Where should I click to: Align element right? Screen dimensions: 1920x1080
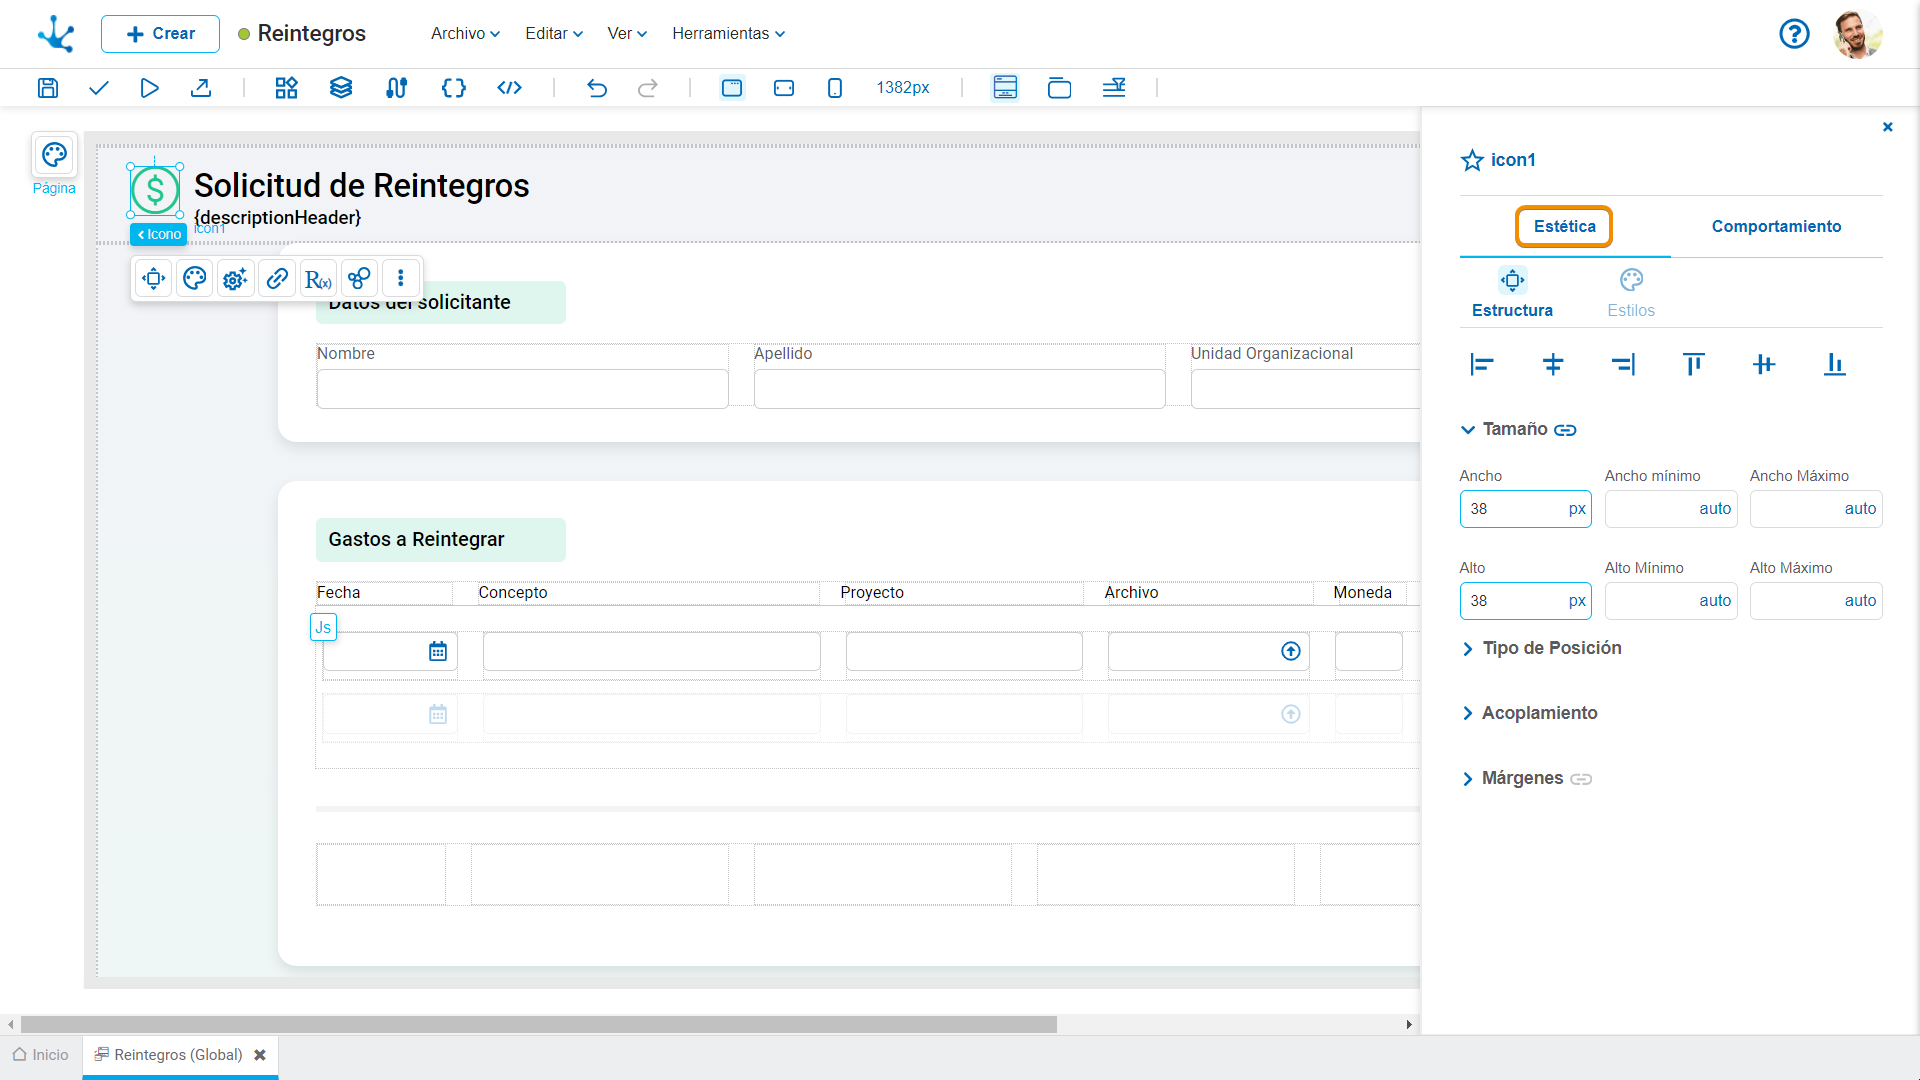(1623, 365)
